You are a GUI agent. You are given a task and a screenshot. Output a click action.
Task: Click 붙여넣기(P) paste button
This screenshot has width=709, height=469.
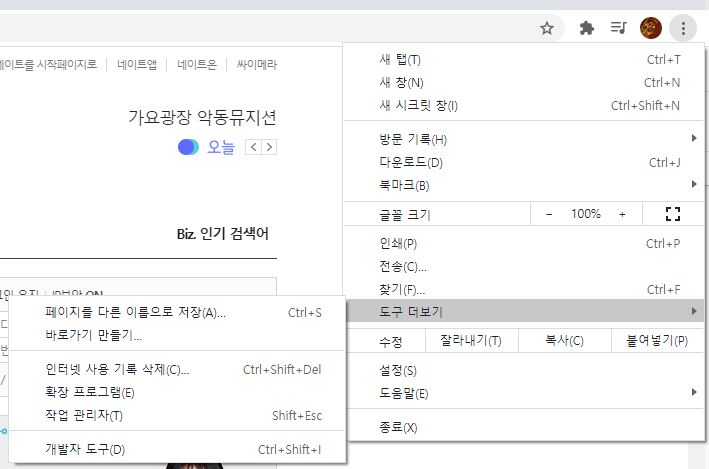(657, 341)
